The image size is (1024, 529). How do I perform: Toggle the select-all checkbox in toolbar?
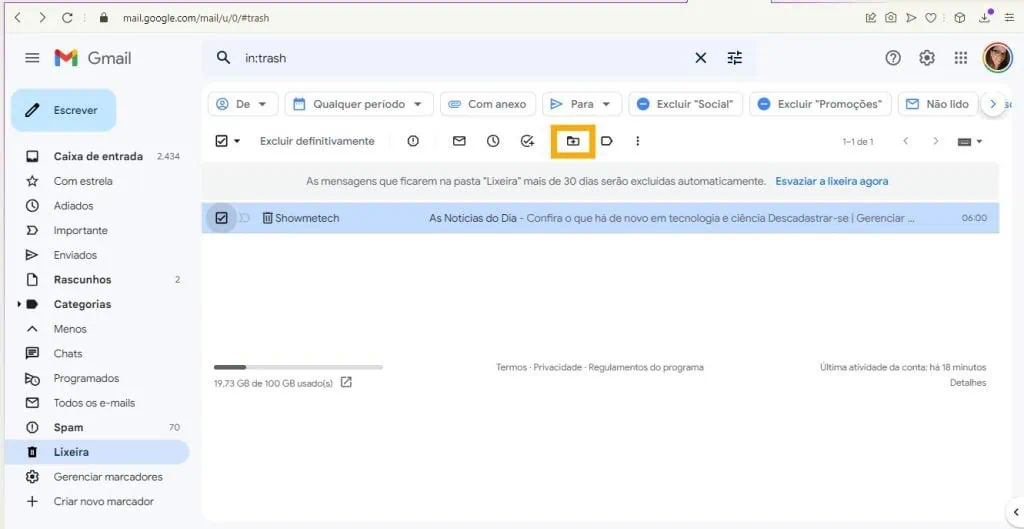[x=221, y=141]
